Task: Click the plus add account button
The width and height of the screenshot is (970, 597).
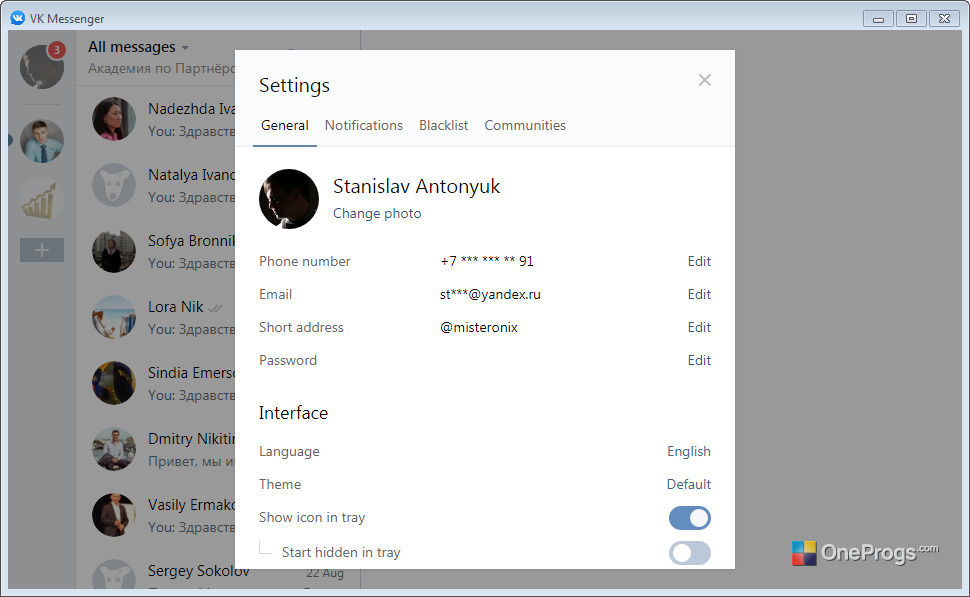Action: coord(42,250)
